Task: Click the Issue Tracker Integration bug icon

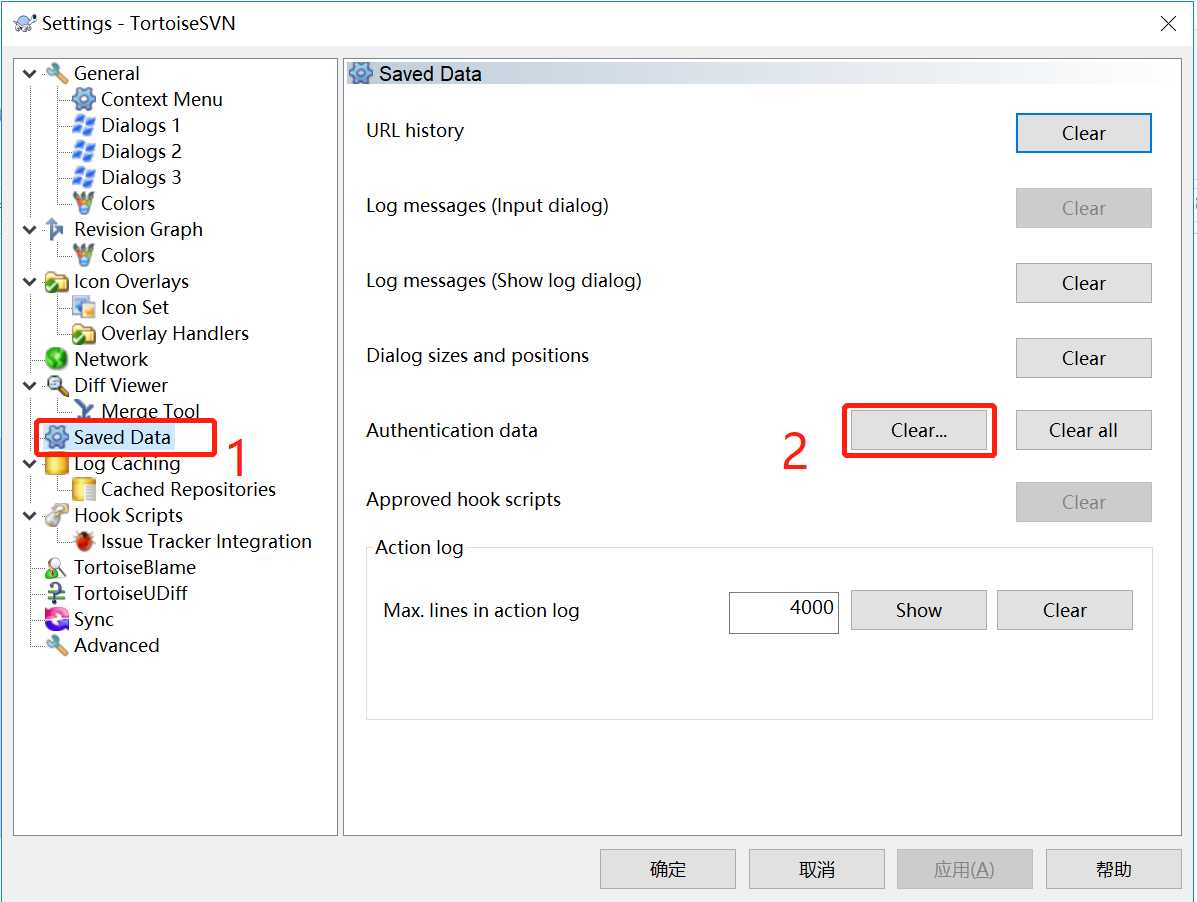Action: click(83, 541)
